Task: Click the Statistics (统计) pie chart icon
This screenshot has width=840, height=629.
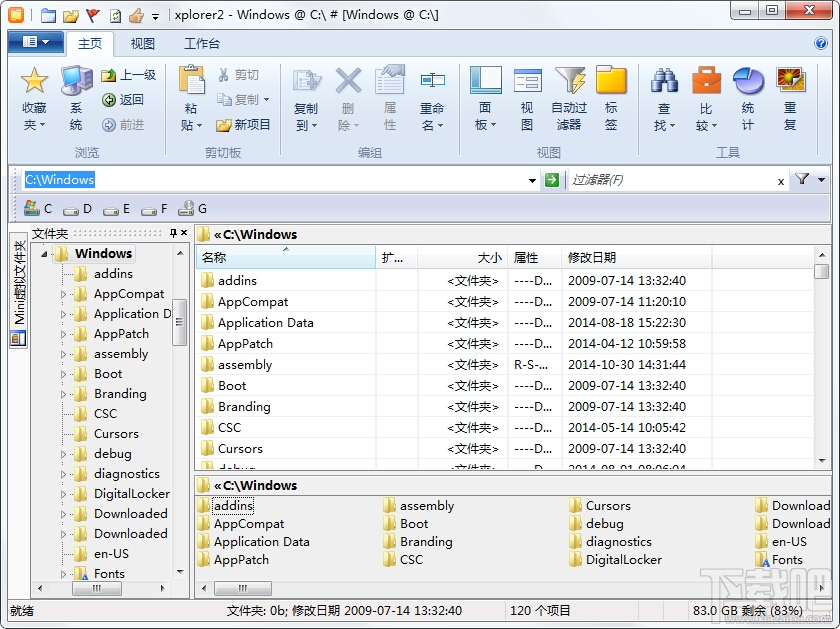Action: (x=748, y=80)
